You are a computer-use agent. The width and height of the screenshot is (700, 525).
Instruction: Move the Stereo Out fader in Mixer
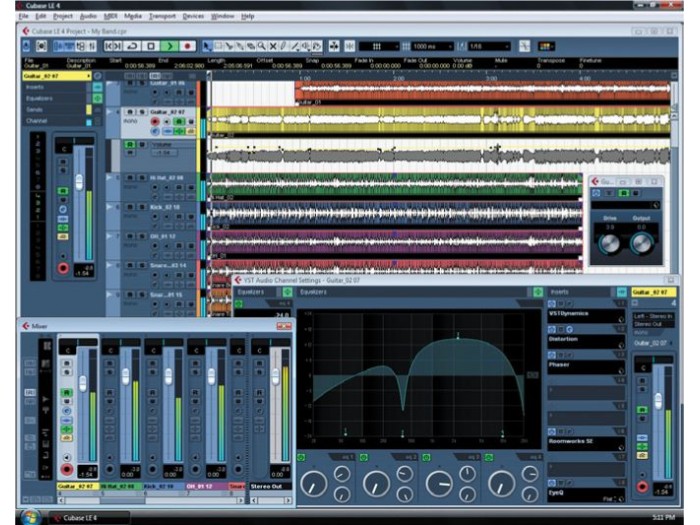click(x=275, y=376)
